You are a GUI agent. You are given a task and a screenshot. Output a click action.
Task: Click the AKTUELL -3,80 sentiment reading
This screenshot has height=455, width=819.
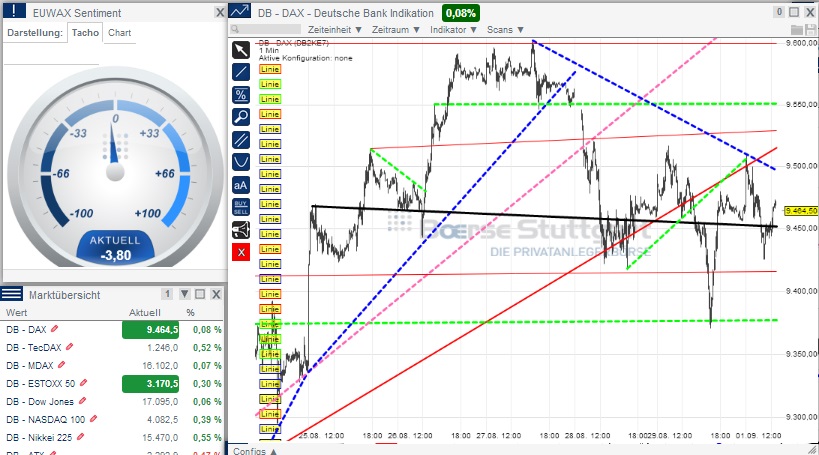115,249
